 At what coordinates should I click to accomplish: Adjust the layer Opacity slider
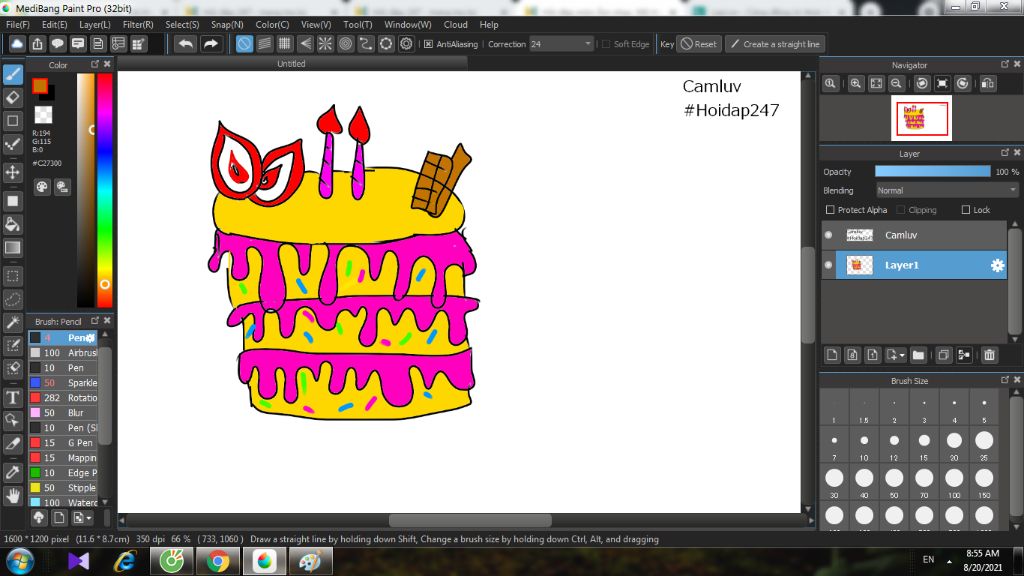pyautogui.click(x=933, y=171)
